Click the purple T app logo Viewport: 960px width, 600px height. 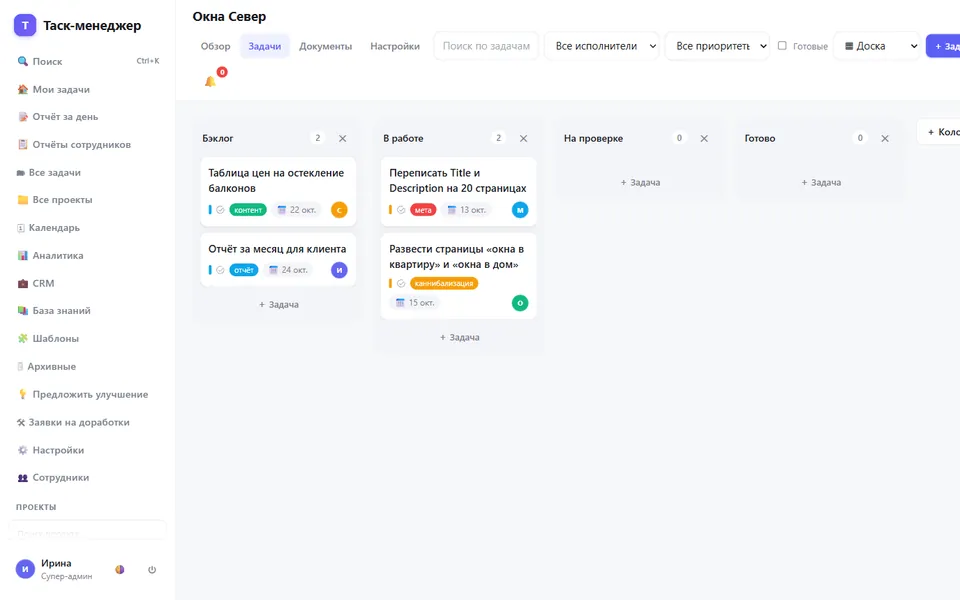pyautogui.click(x=25, y=25)
